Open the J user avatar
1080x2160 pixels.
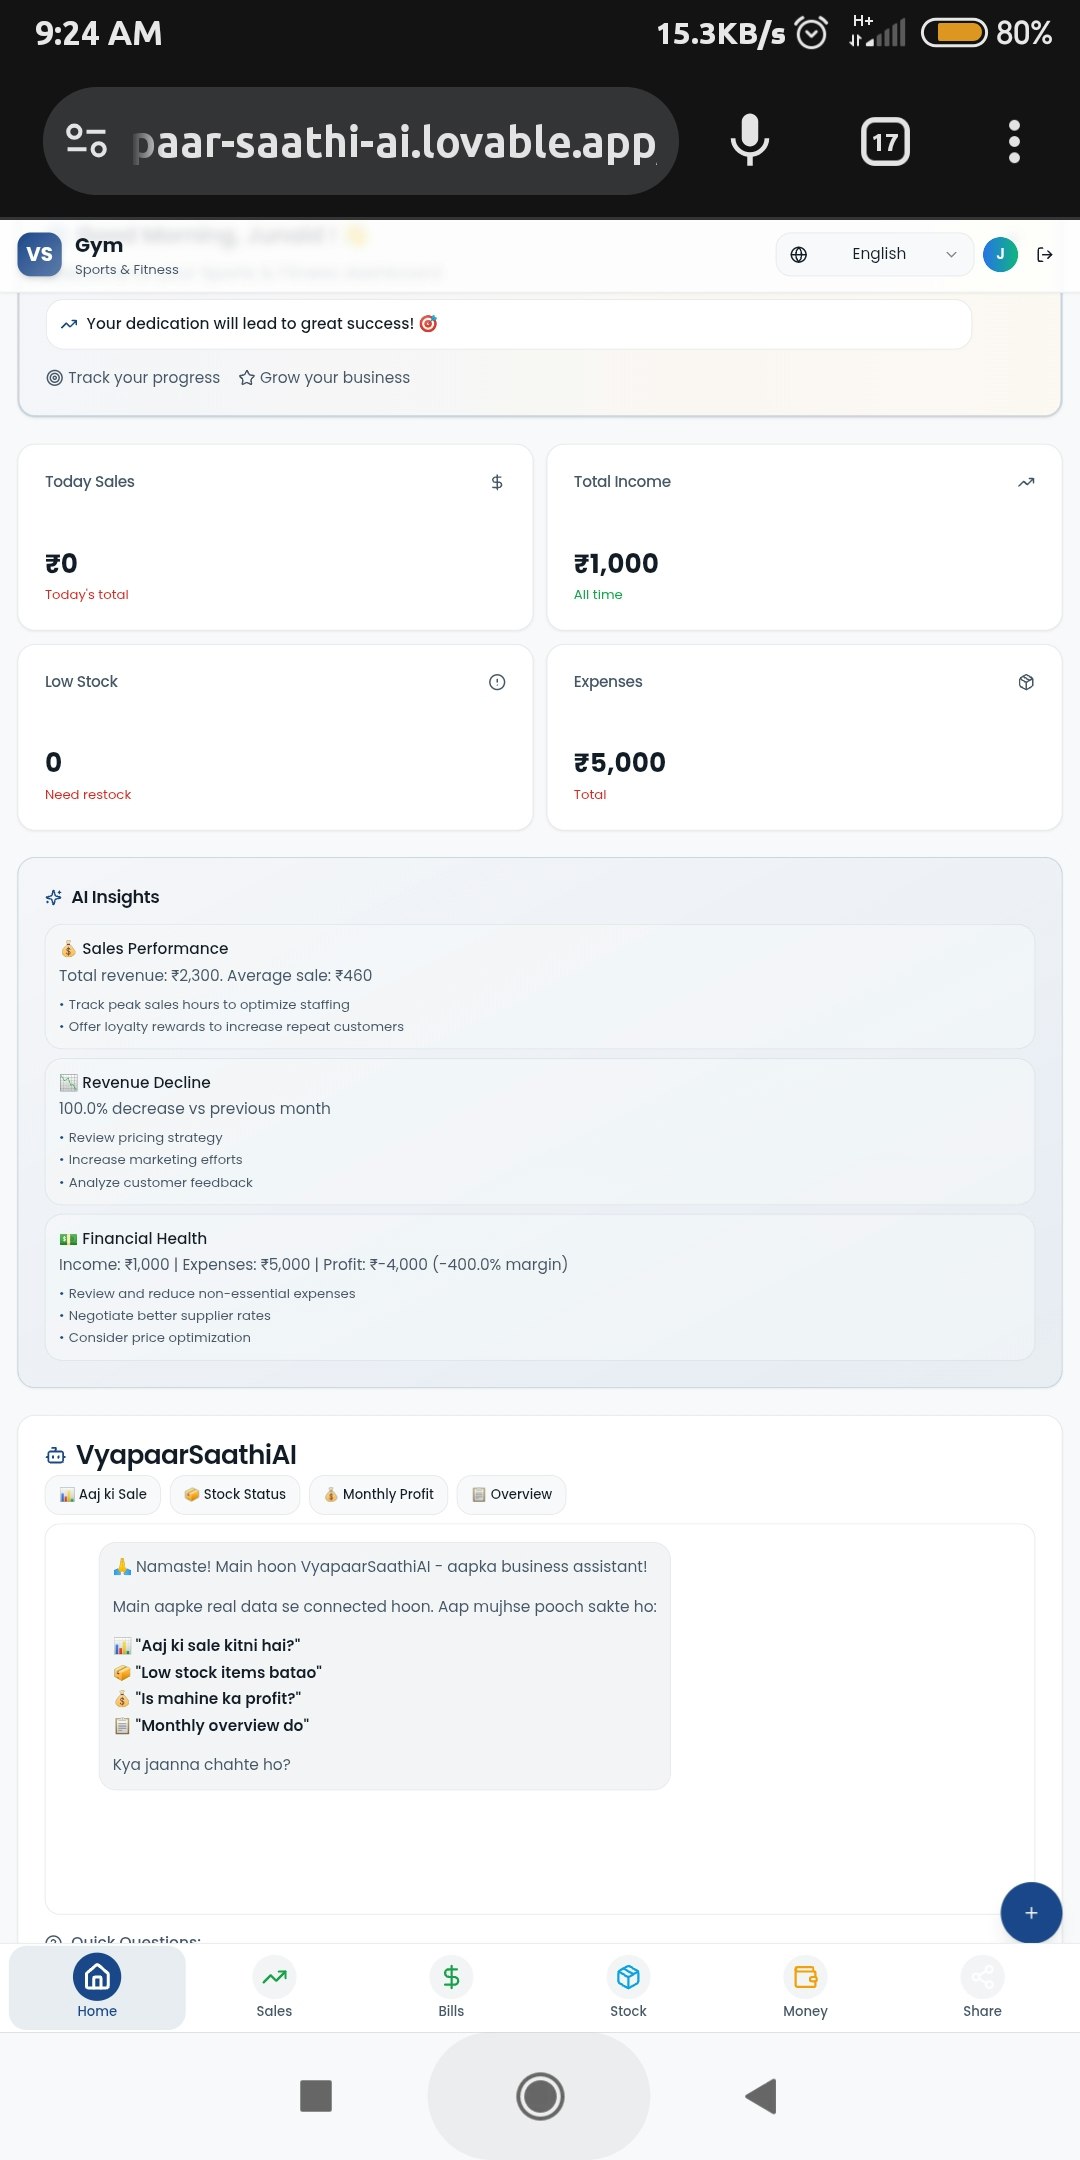tap(1000, 255)
